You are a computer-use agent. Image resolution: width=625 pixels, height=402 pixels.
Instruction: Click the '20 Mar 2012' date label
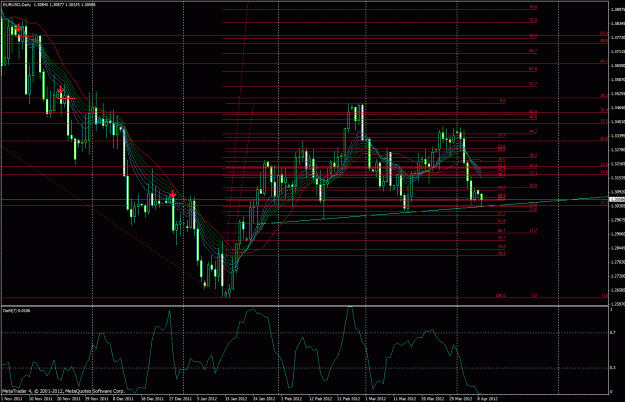[x=433, y=398]
